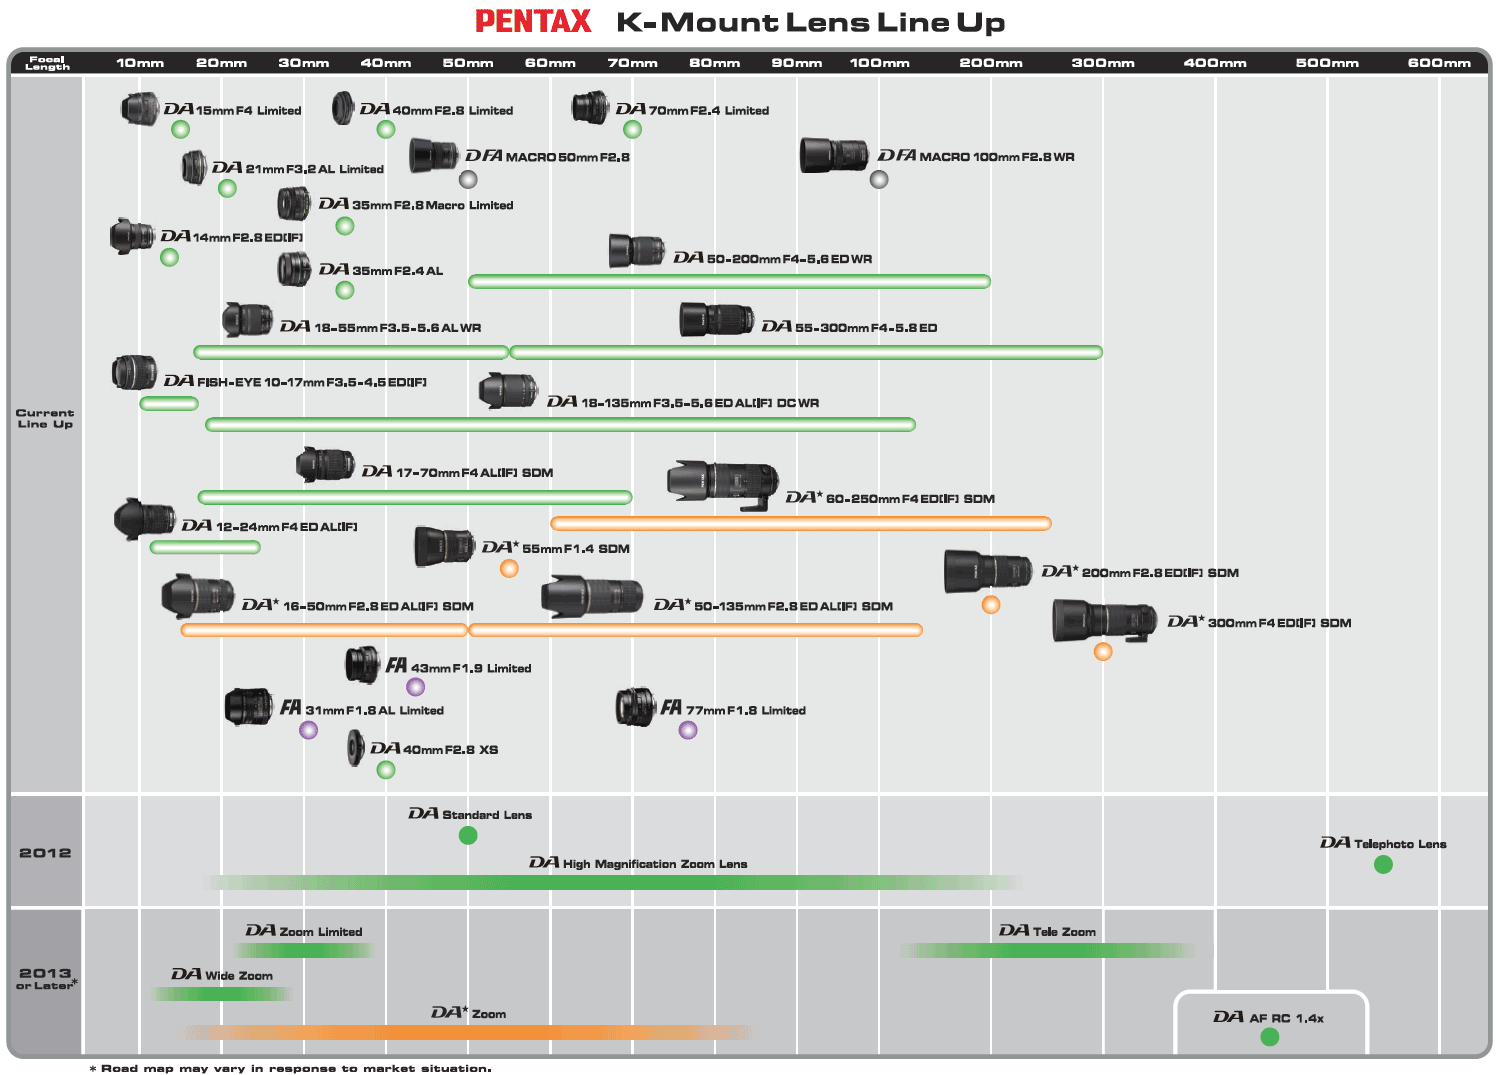Click the green dot under DA Telephoto Lens

(1383, 865)
